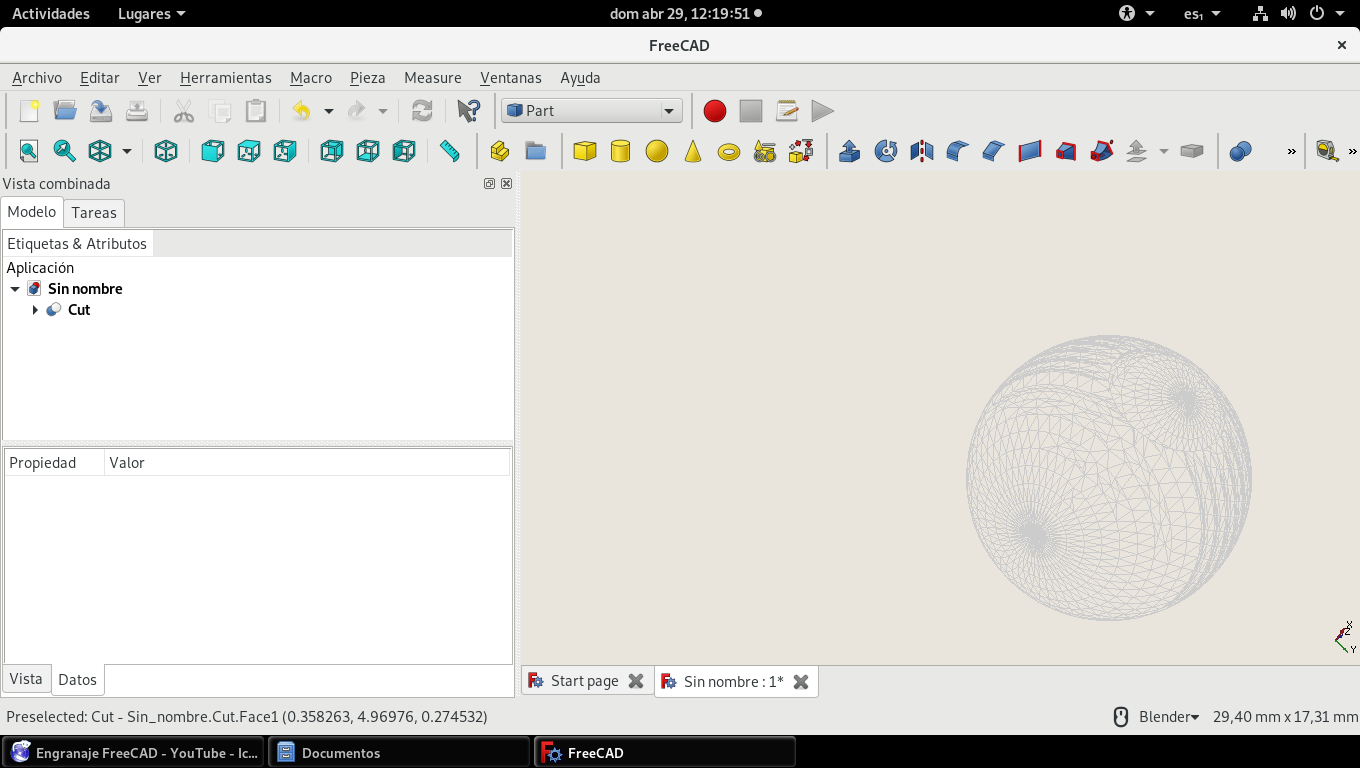Click the Propiedad column header

click(55, 463)
